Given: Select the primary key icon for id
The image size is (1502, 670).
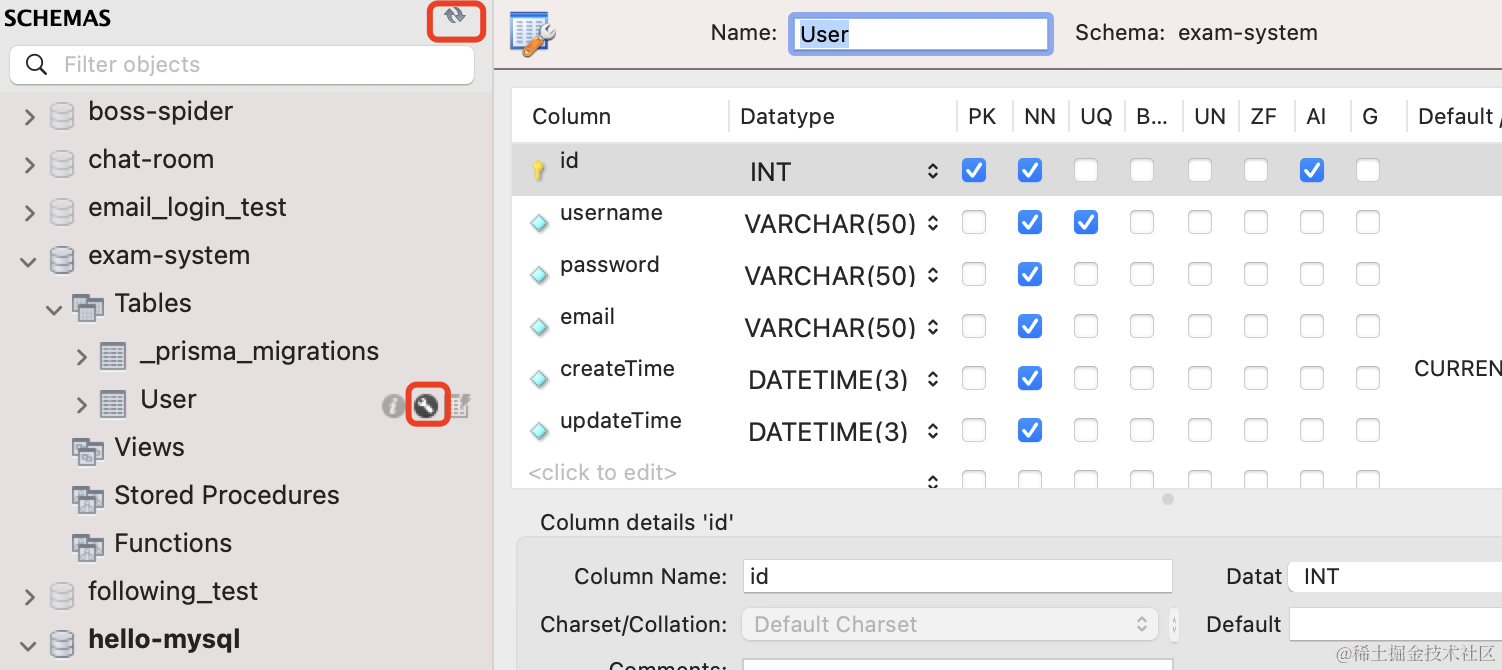Looking at the screenshot, I should pos(539,171).
